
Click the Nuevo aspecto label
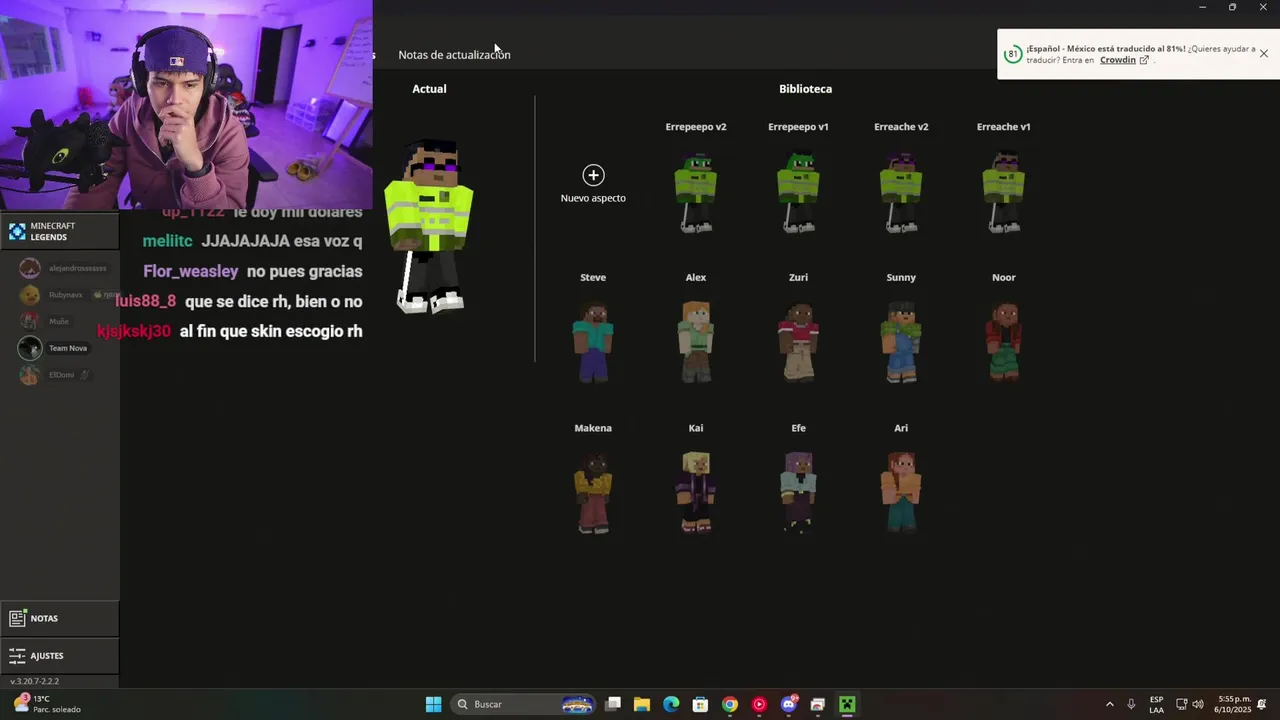[593, 198]
